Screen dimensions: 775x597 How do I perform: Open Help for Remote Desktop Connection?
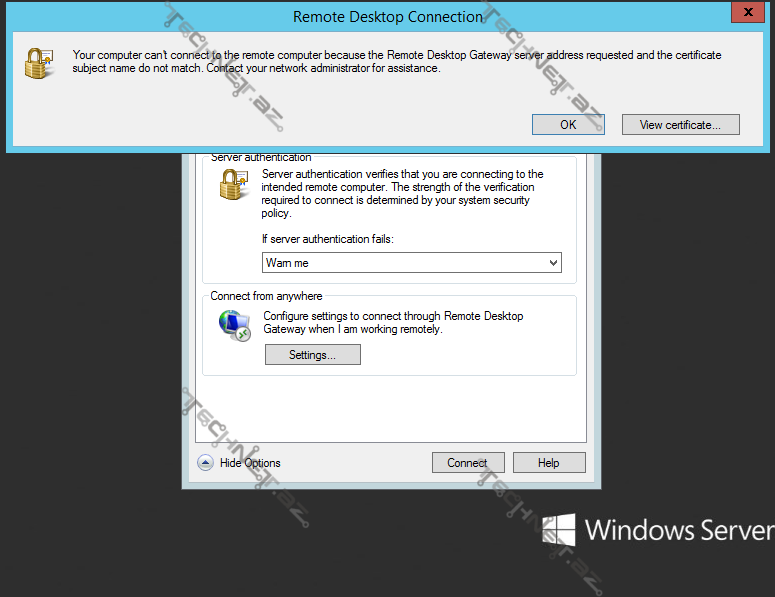549,463
